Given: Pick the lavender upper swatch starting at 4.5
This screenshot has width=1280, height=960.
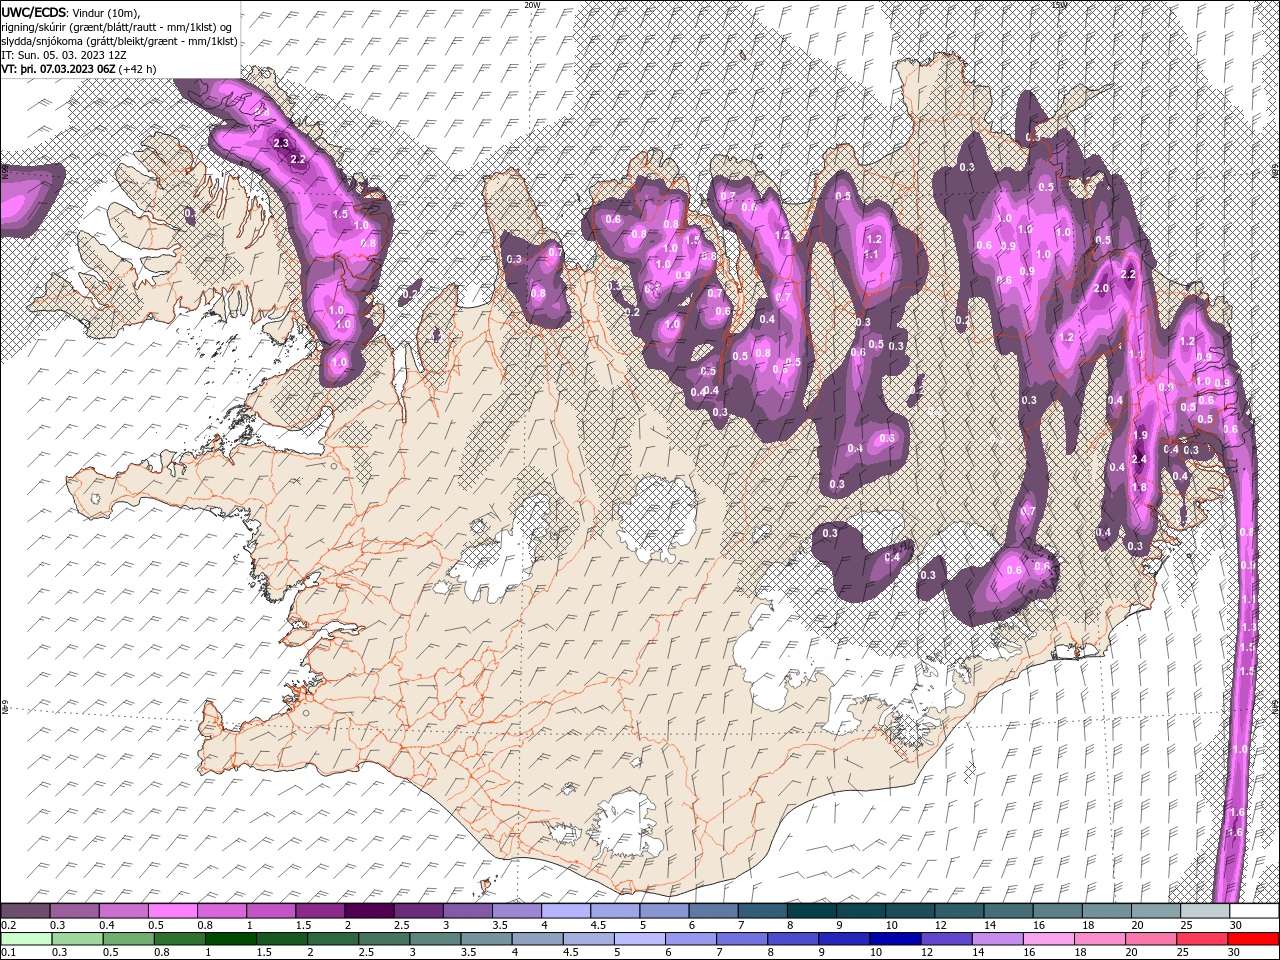Looking at the screenshot, I should click(x=615, y=911).
